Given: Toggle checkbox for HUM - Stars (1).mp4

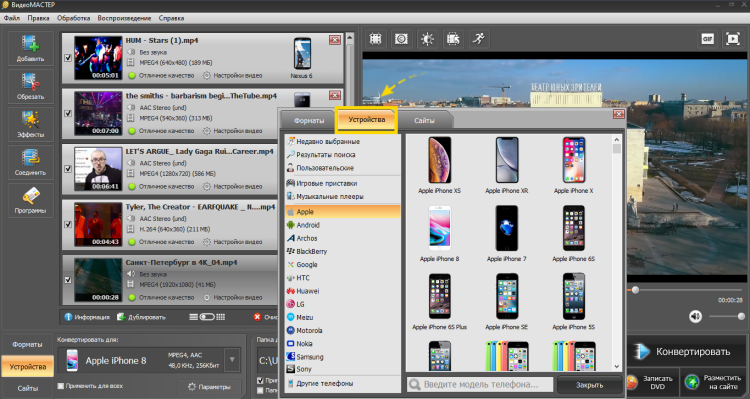Looking at the screenshot, I should [x=68, y=58].
